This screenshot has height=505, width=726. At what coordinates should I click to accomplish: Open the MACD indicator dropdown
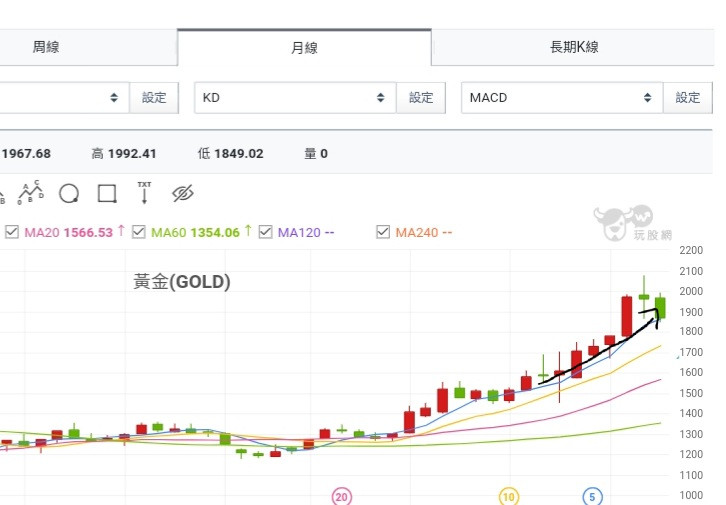562,98
